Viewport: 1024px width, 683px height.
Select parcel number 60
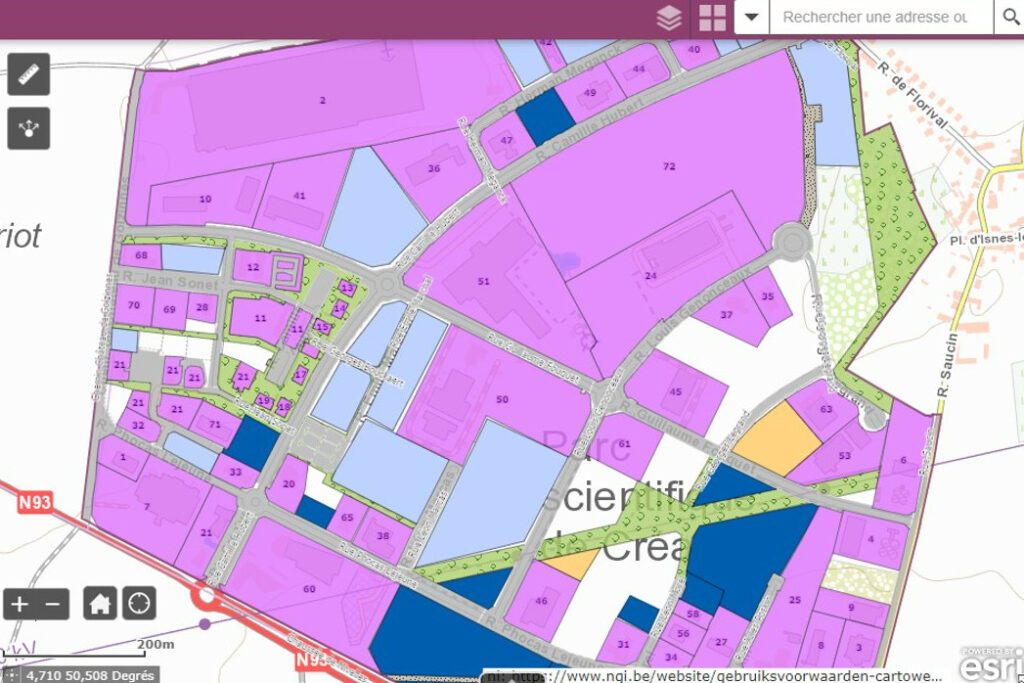[x=310, y=589]
